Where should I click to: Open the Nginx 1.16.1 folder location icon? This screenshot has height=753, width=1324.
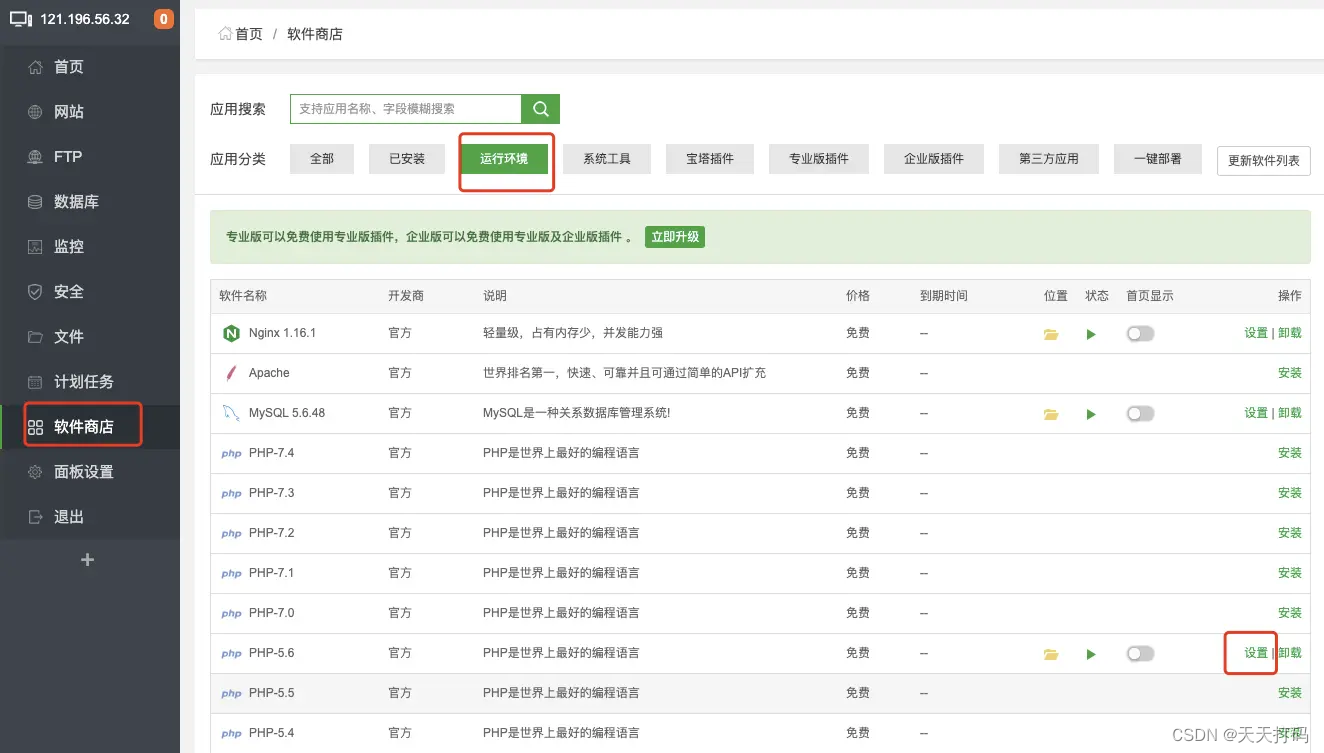pos(1051,334)
